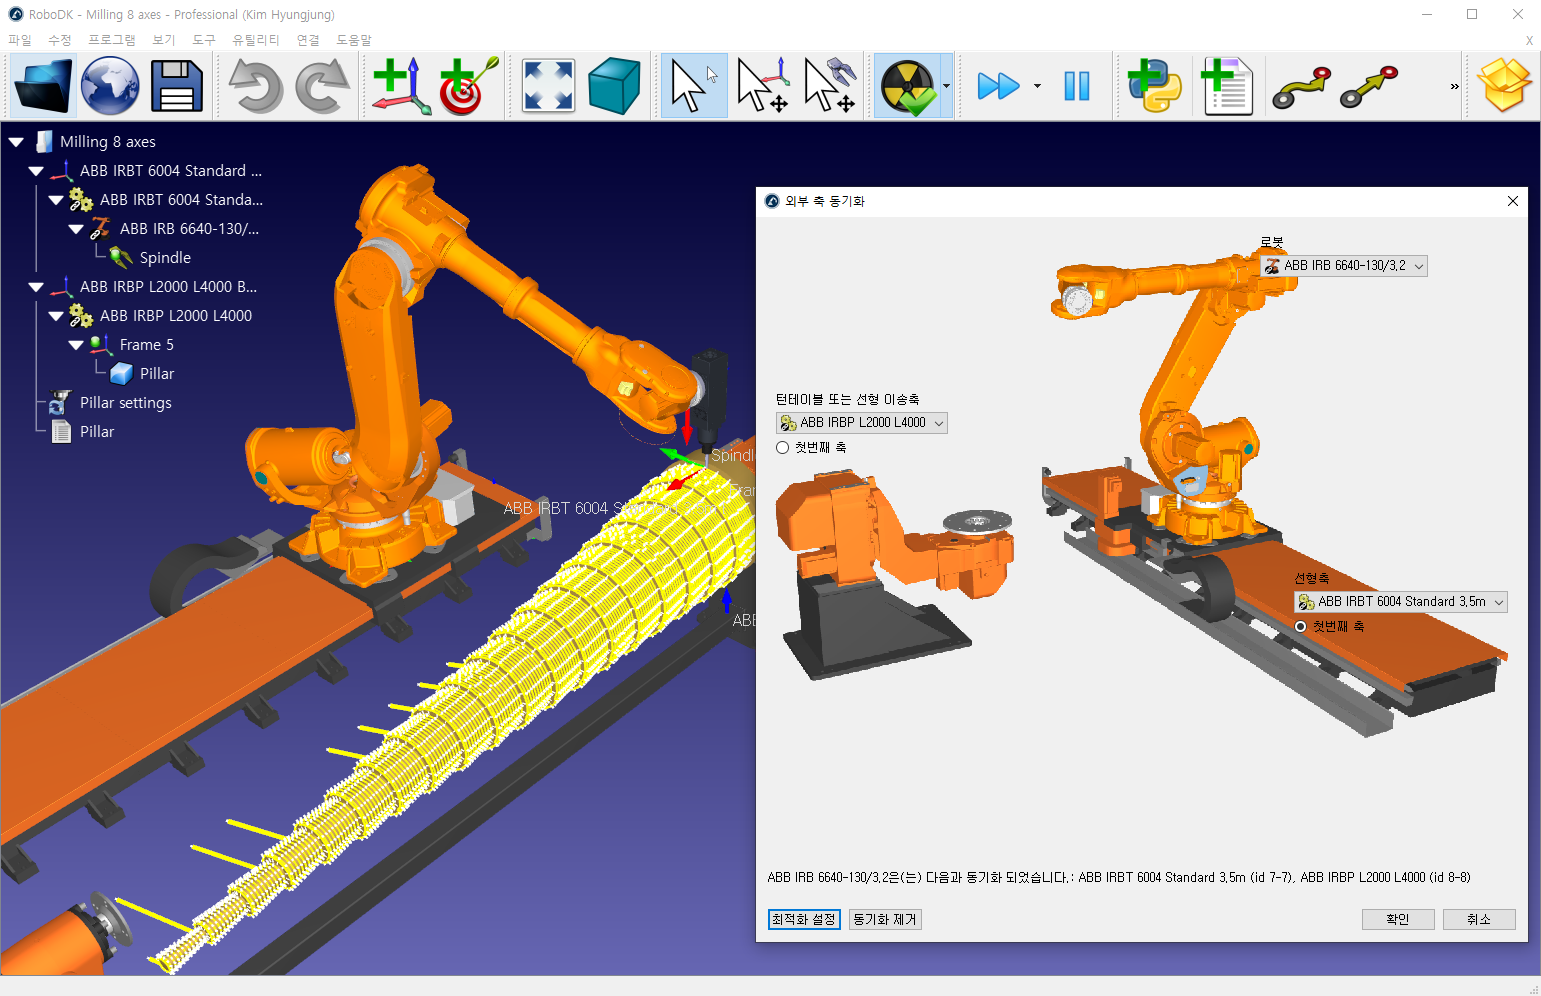Open 연결 menu

(x=308, y=40)
